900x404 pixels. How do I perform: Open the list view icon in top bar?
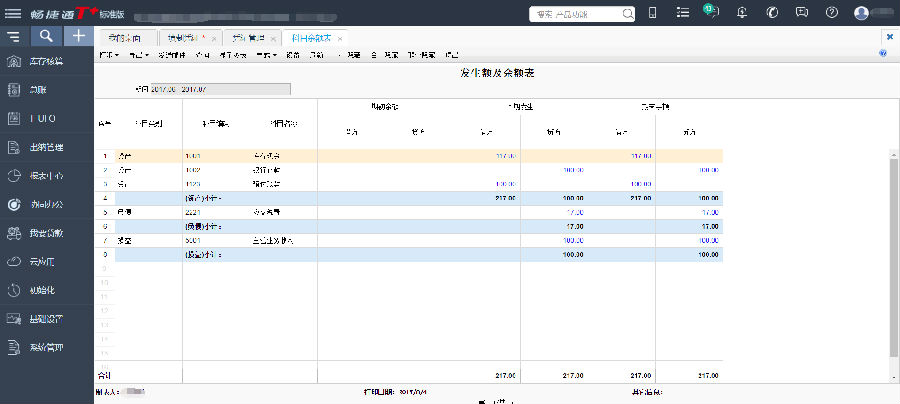click(x=682, y=12)
